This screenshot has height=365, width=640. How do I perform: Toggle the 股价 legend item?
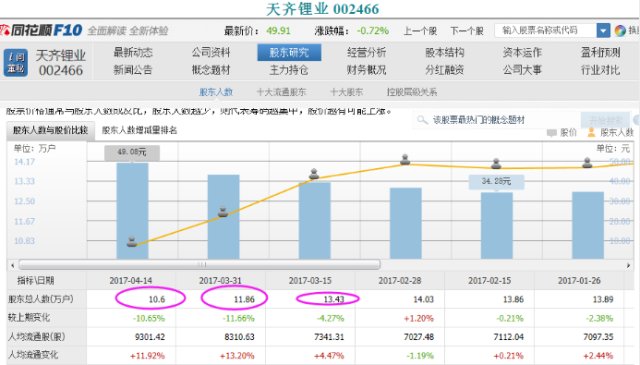(562, 133)
